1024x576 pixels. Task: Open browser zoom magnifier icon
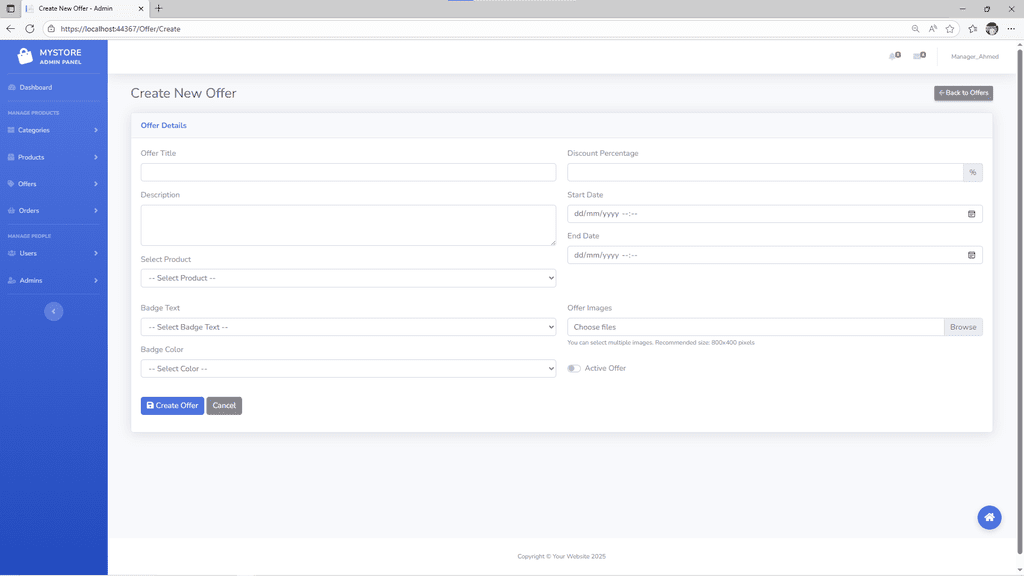[x=915, y=29]
